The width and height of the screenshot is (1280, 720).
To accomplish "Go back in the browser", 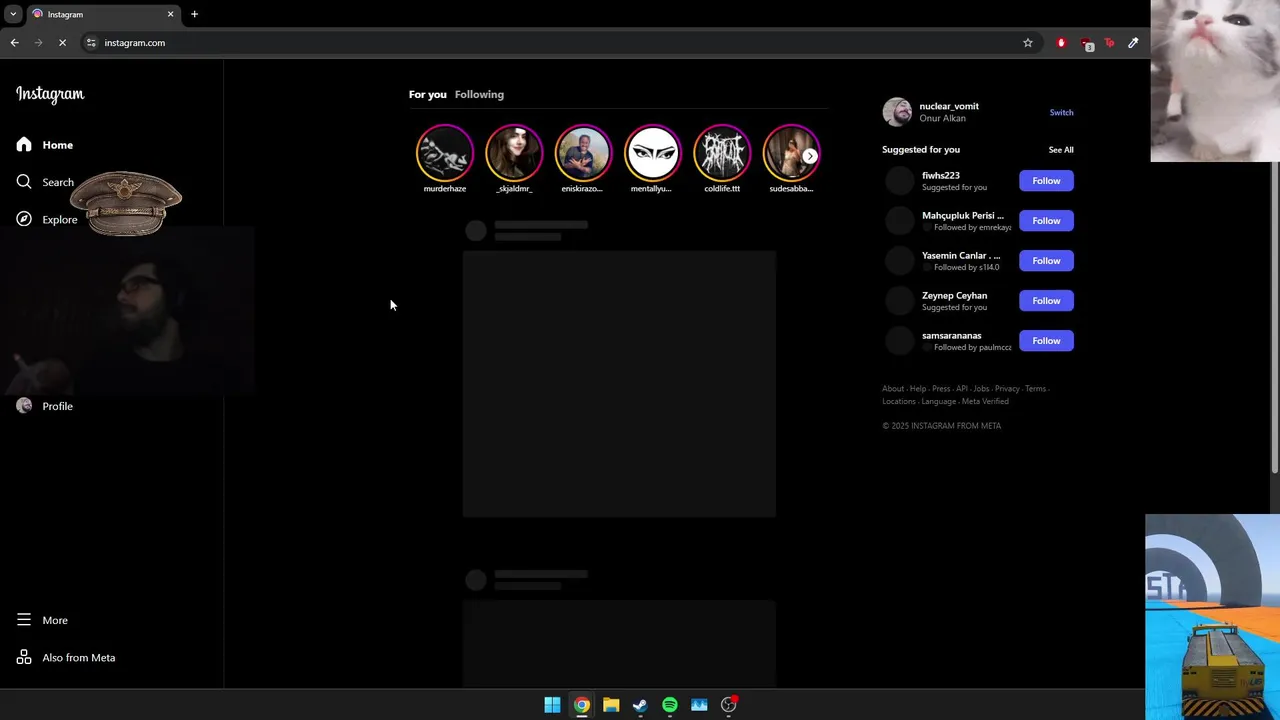I will coord(14,43).
